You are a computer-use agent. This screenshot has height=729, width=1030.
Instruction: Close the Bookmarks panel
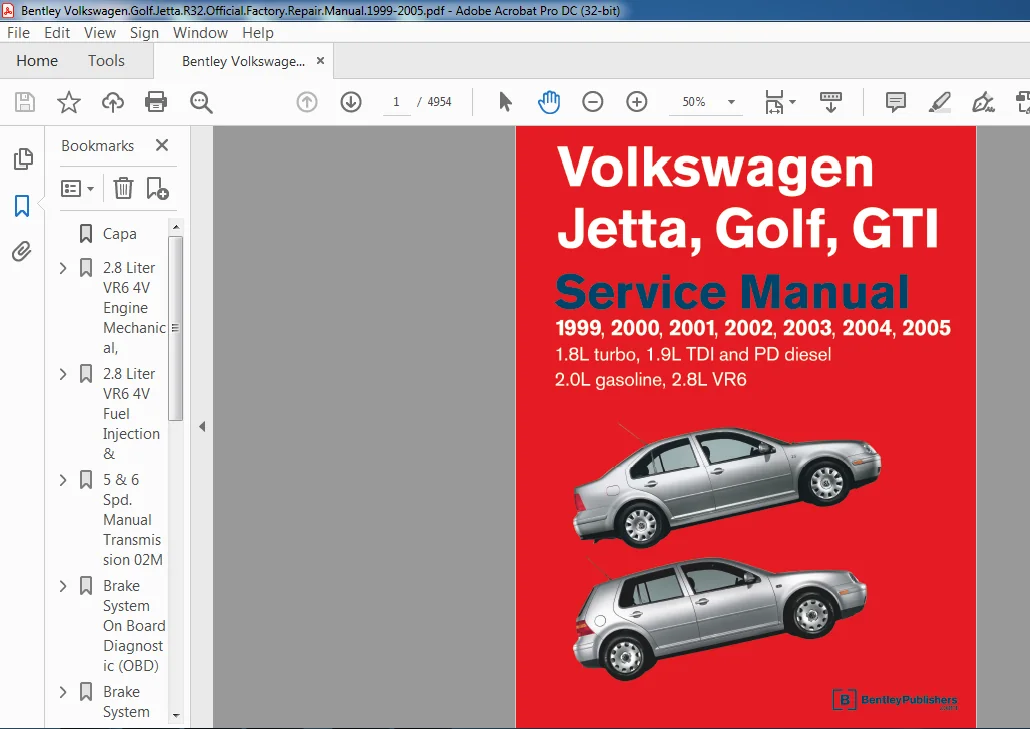point(162,145)
